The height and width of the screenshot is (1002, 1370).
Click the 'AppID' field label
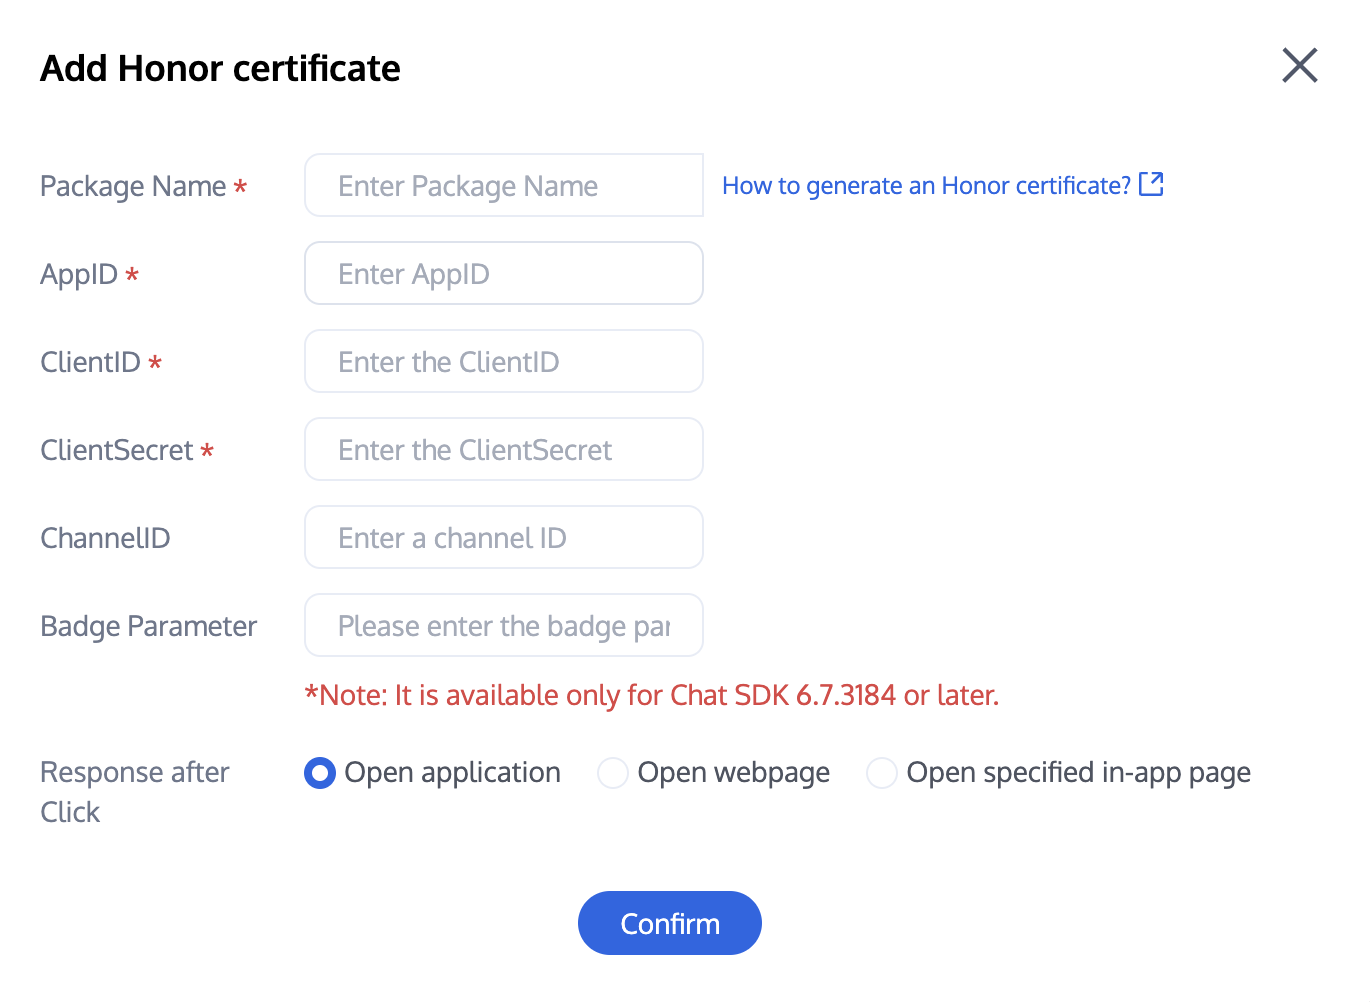coord(79,275)
